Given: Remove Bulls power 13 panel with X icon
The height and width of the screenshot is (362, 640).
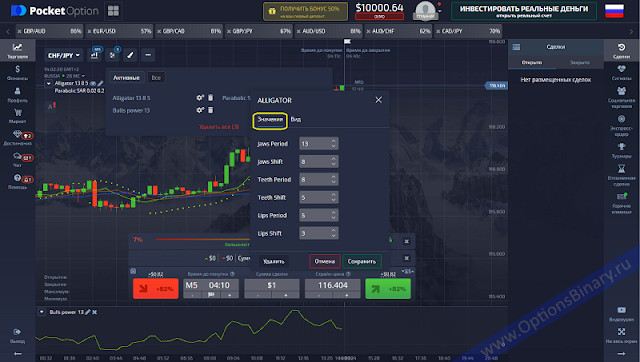Looking at the screenshot, I should click(95, 312).
